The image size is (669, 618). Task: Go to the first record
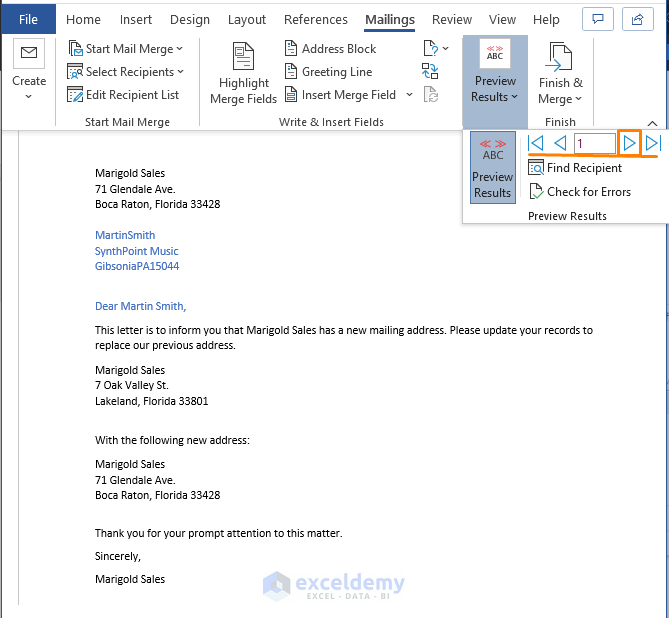[x=536, y=143]
